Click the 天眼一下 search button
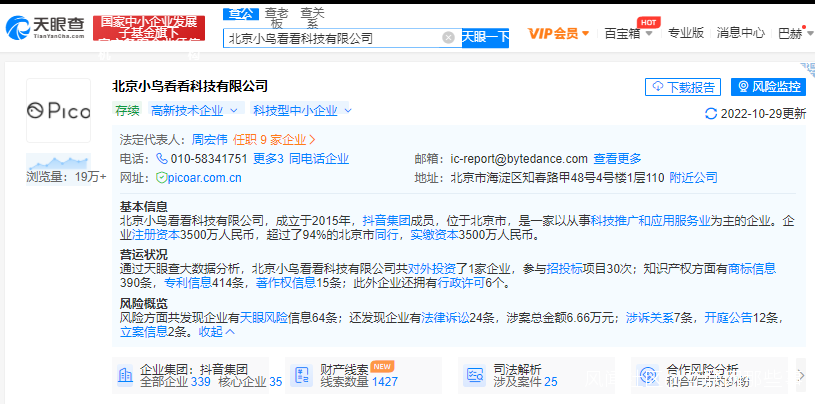 [485, 37]
